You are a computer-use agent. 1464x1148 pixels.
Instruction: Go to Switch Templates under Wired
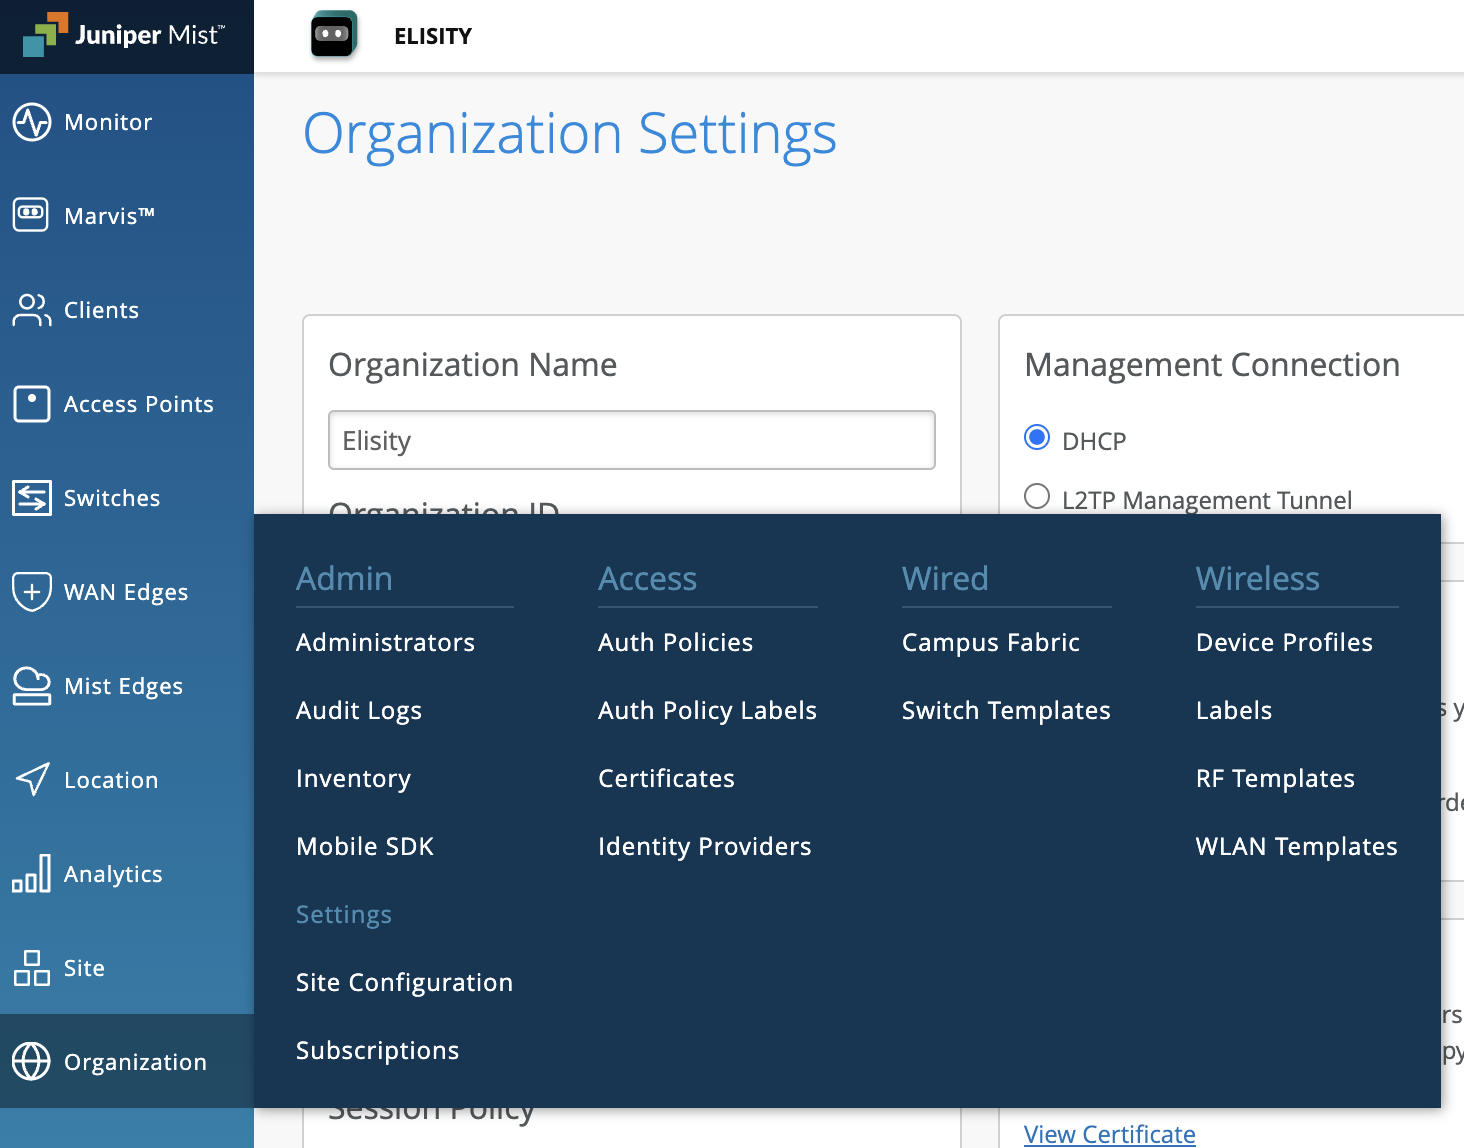tap(1005, 710)
